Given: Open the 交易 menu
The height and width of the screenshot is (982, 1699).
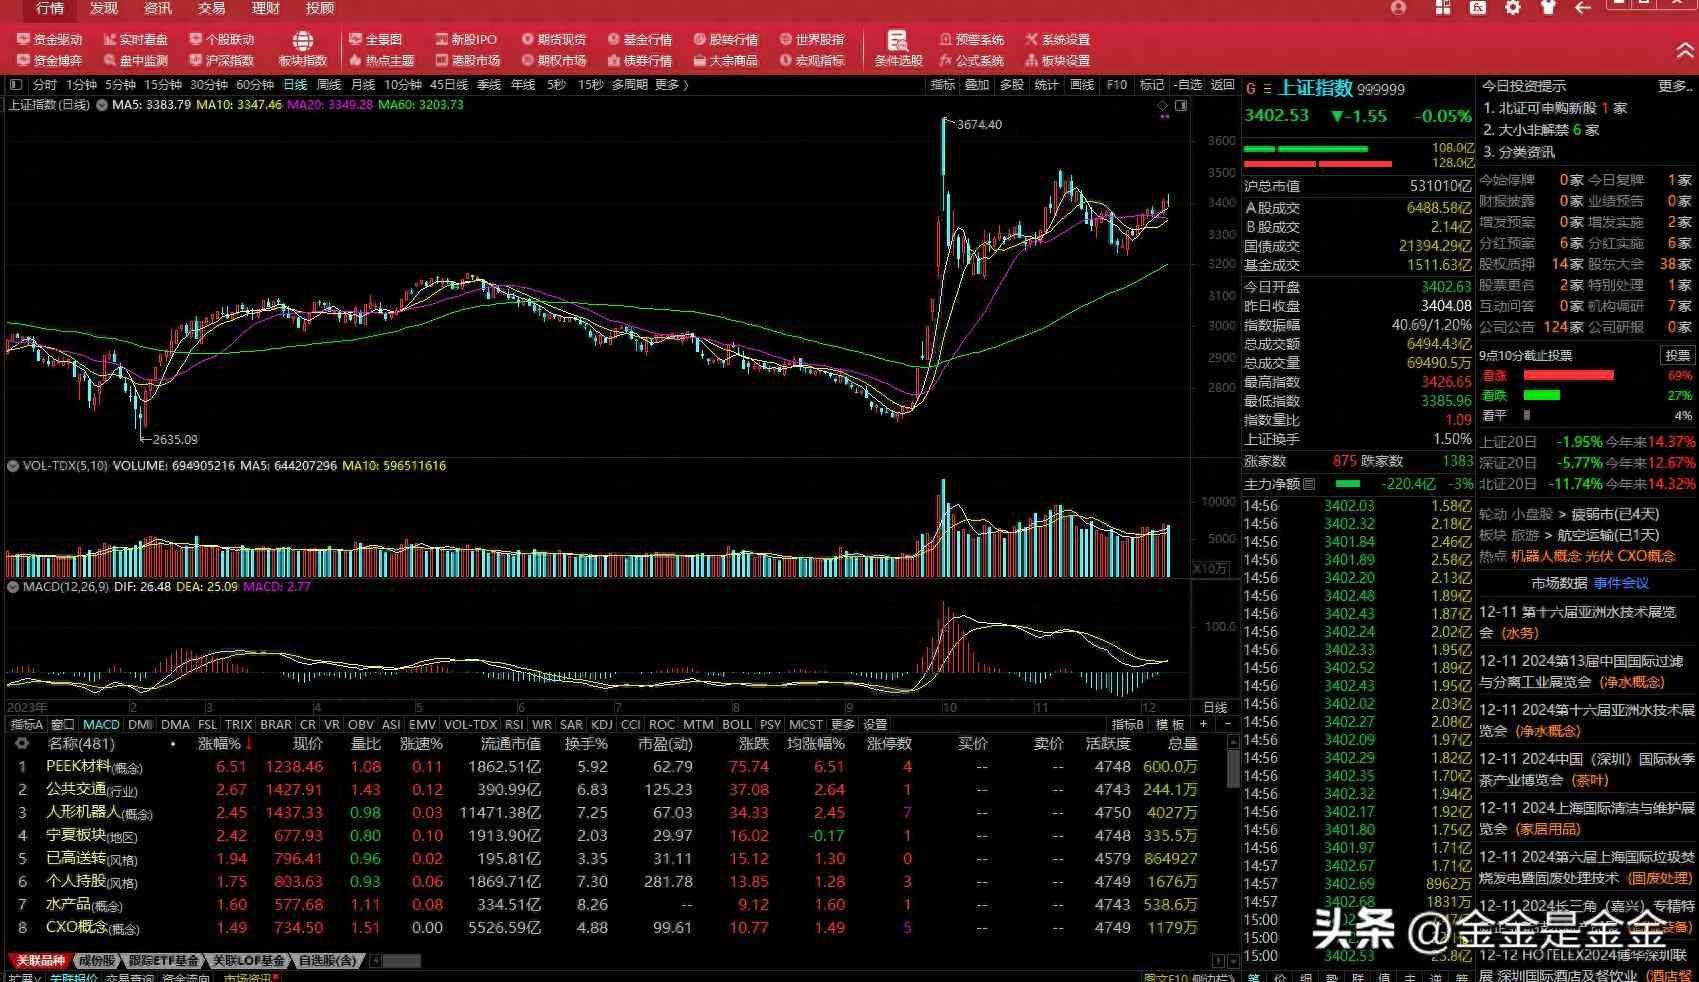Looking at the screenshot, I should click(211, 8).
